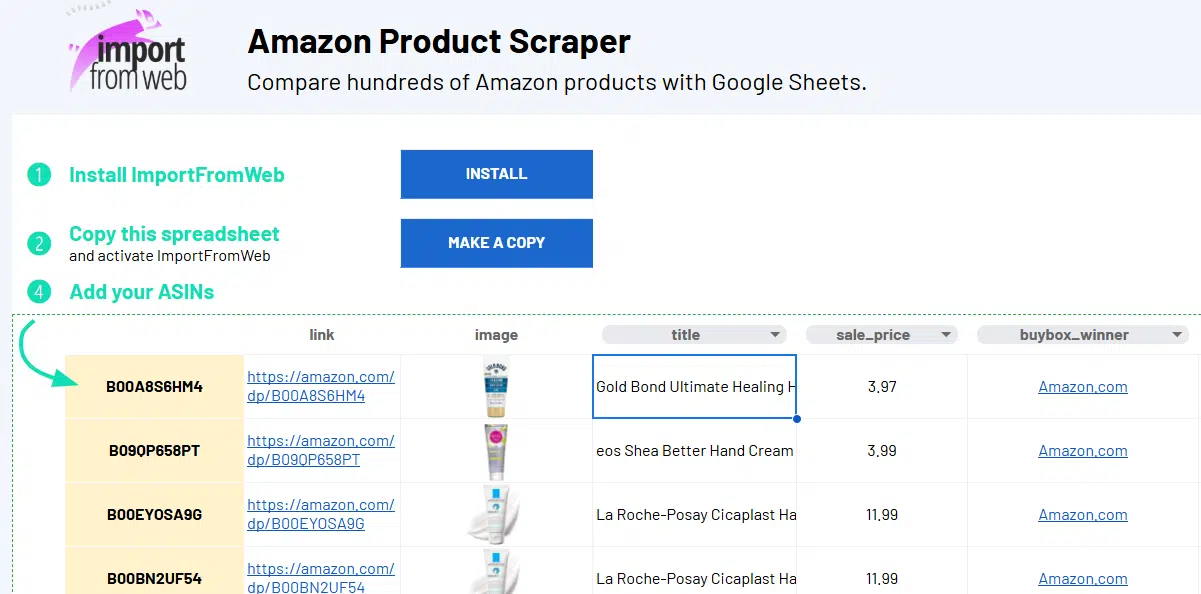The height and width of the screenshot is (594, 1201).
Task: Follow the Amazon.com buybox link for Gold Bond
Action: (x=1082, y=387)
